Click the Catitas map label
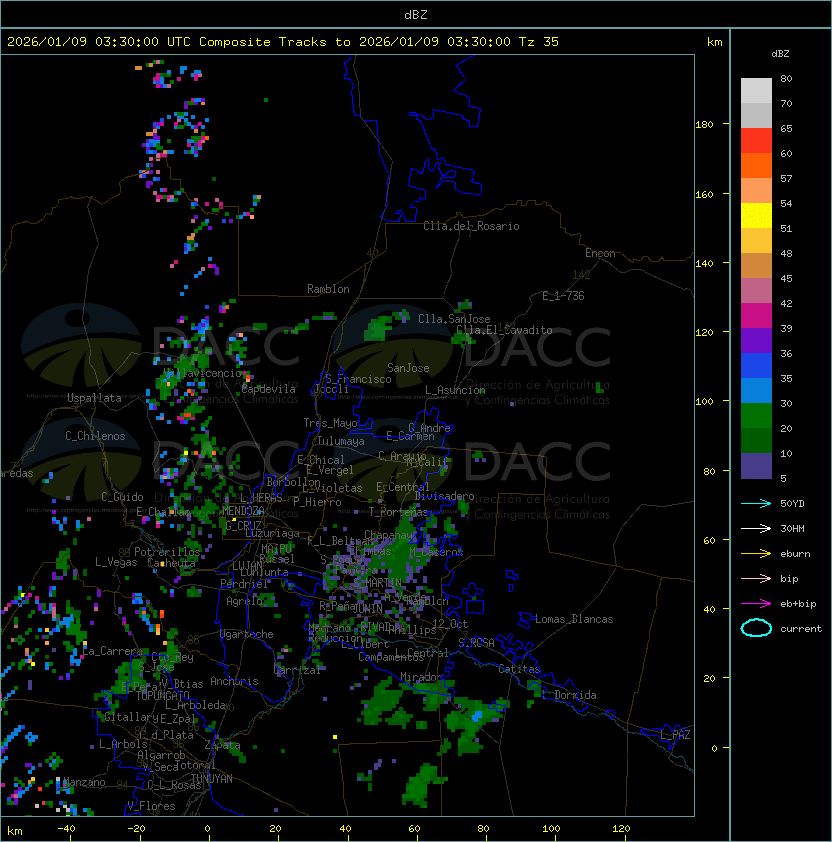Image resolution: width=832 pixels, height=842 pixels. click(x=519, y=669)
